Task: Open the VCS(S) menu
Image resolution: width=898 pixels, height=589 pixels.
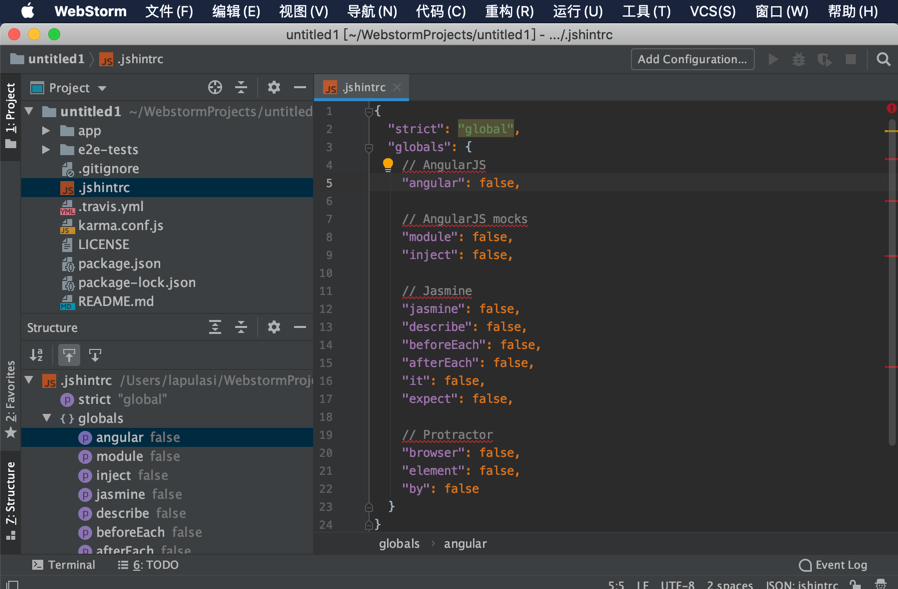Action: click(712, 11)
